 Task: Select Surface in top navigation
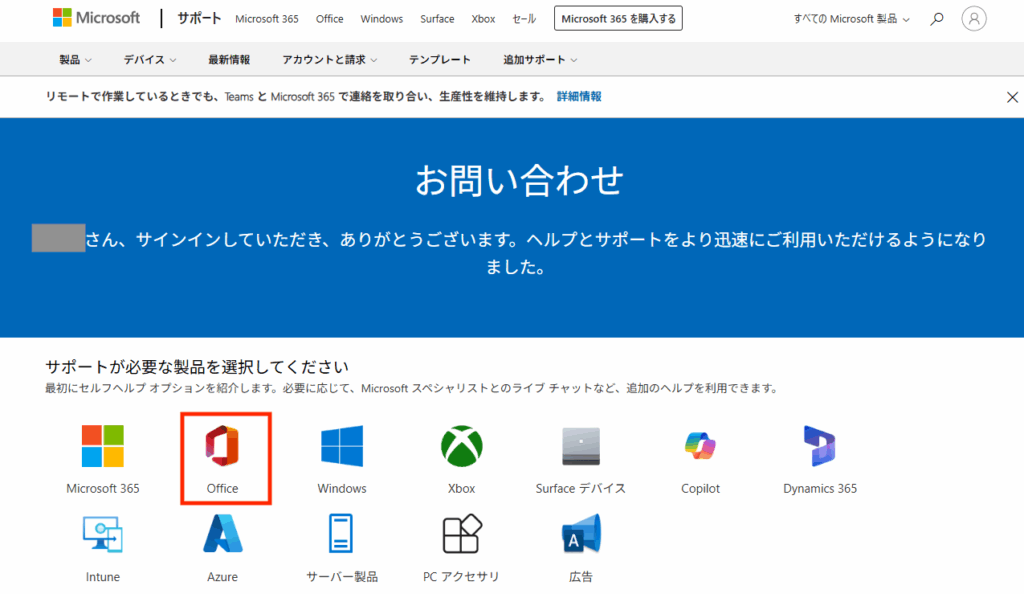[x=437, y=19]
